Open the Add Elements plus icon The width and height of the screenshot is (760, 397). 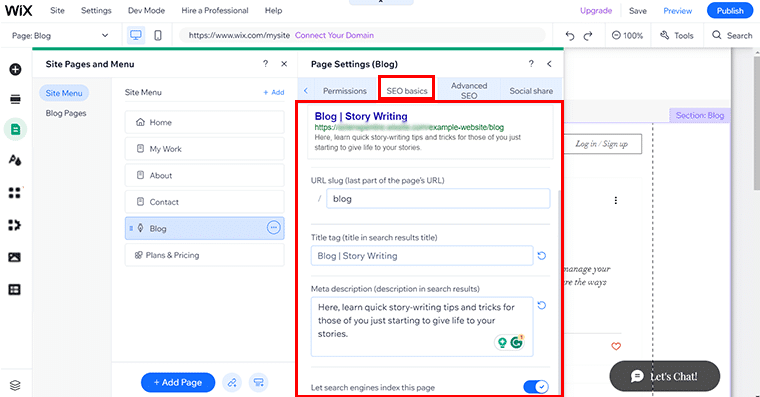click(15, 69)
